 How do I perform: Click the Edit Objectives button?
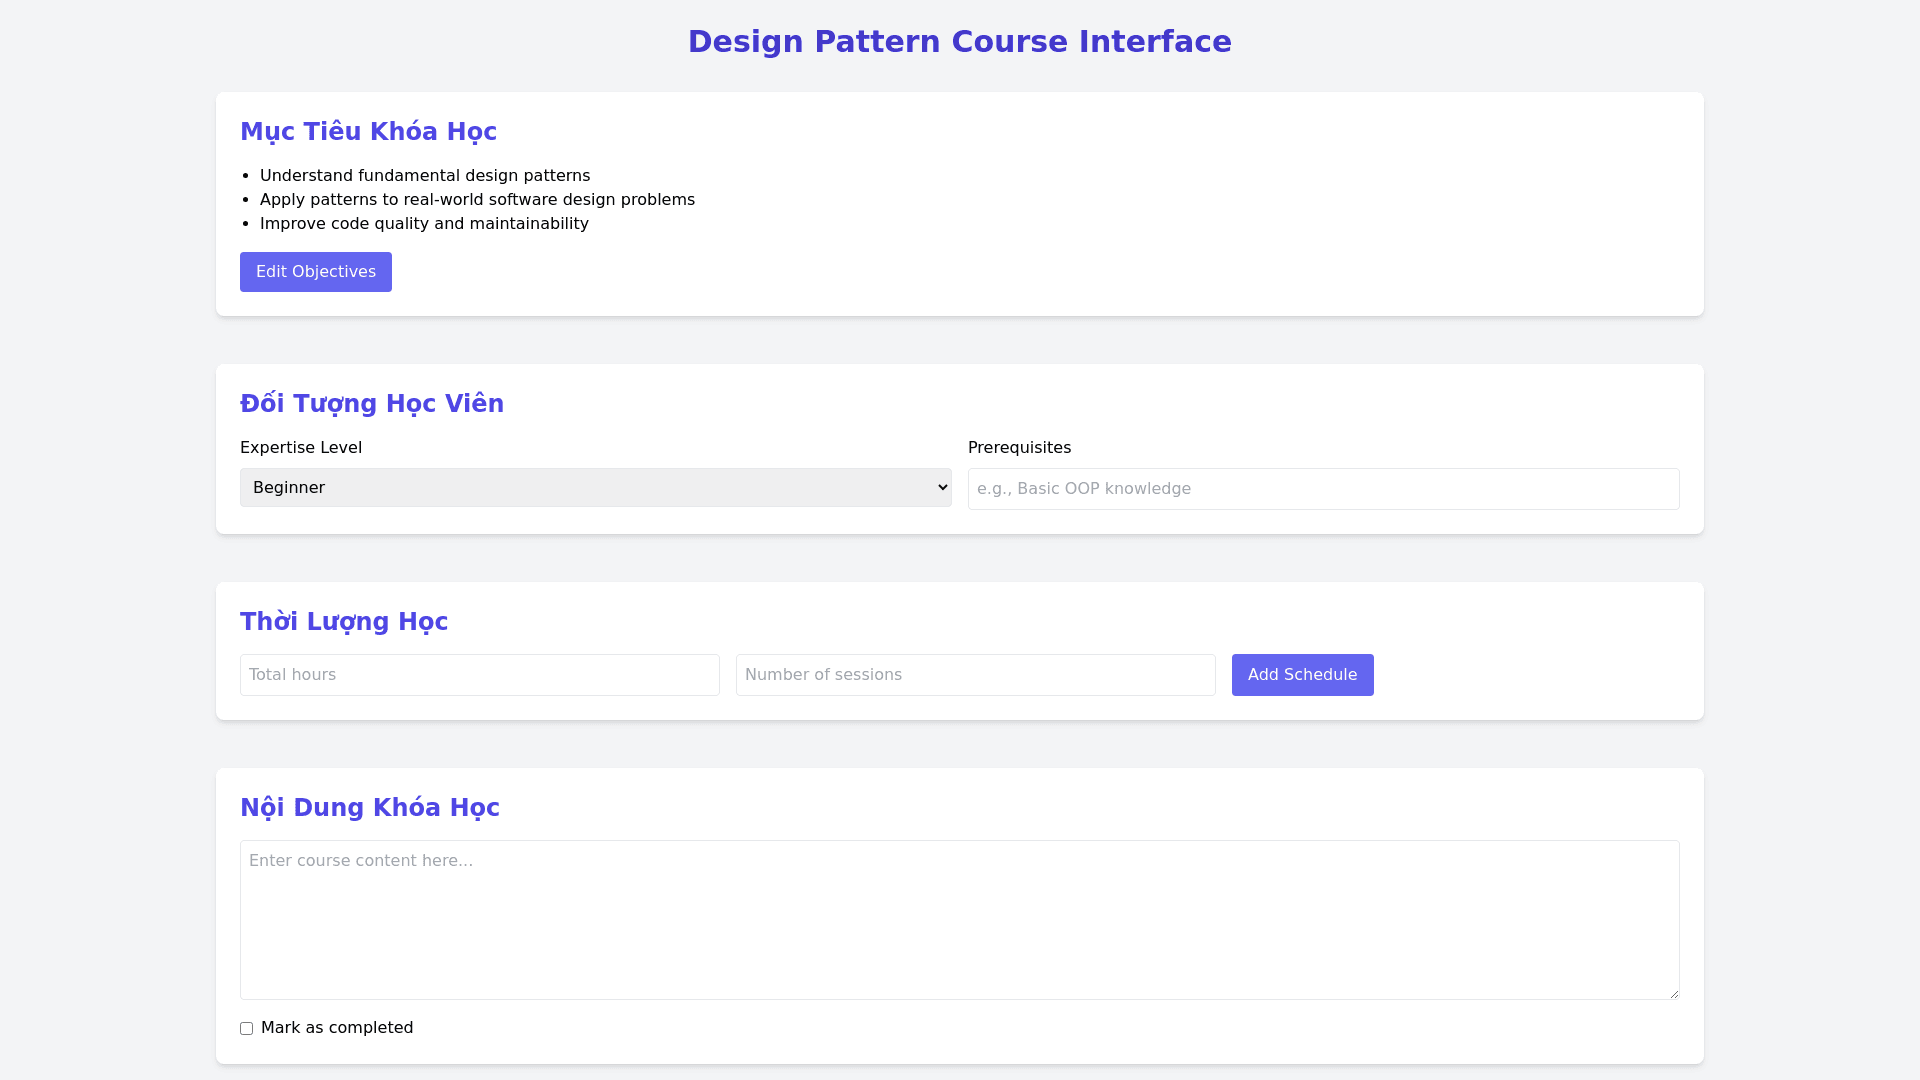click(x=315, y=272)
